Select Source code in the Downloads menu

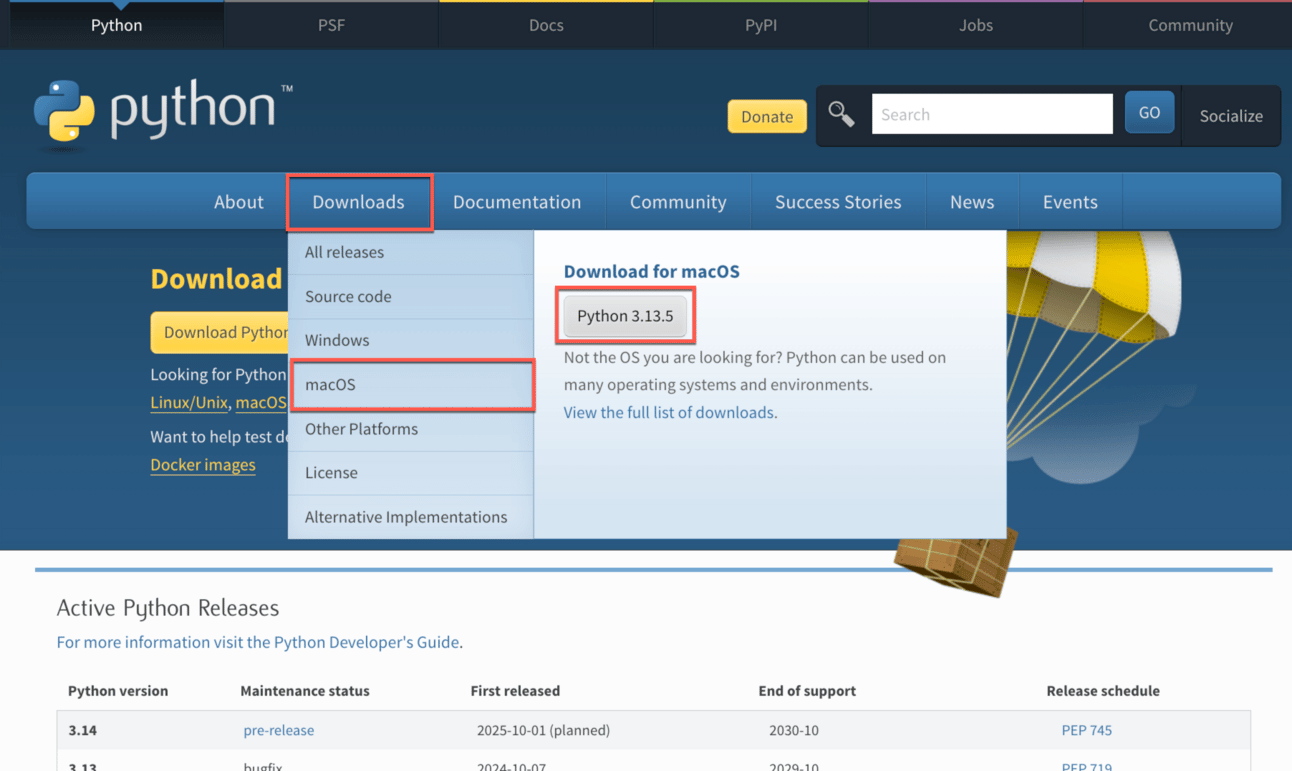click(x=411, y=297)
